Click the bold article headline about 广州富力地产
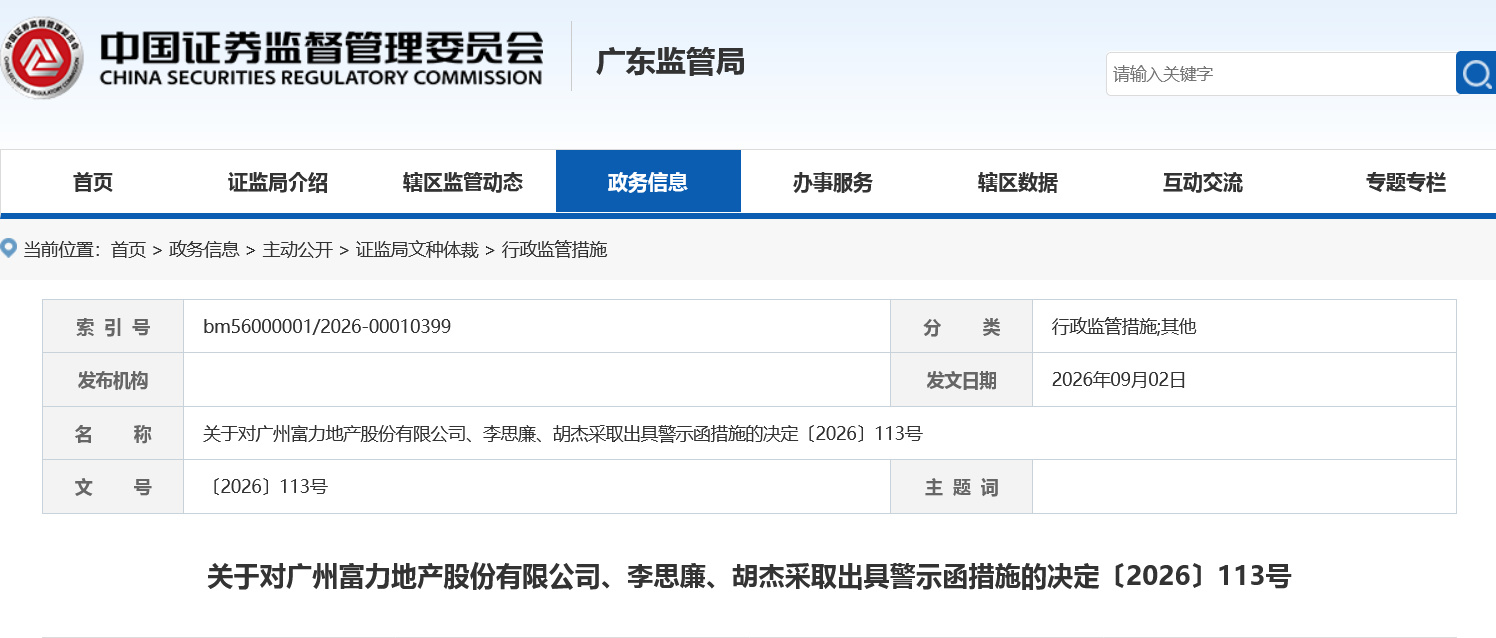The height and width of the screenshot is (638, 1496). [x=749, y=576]
